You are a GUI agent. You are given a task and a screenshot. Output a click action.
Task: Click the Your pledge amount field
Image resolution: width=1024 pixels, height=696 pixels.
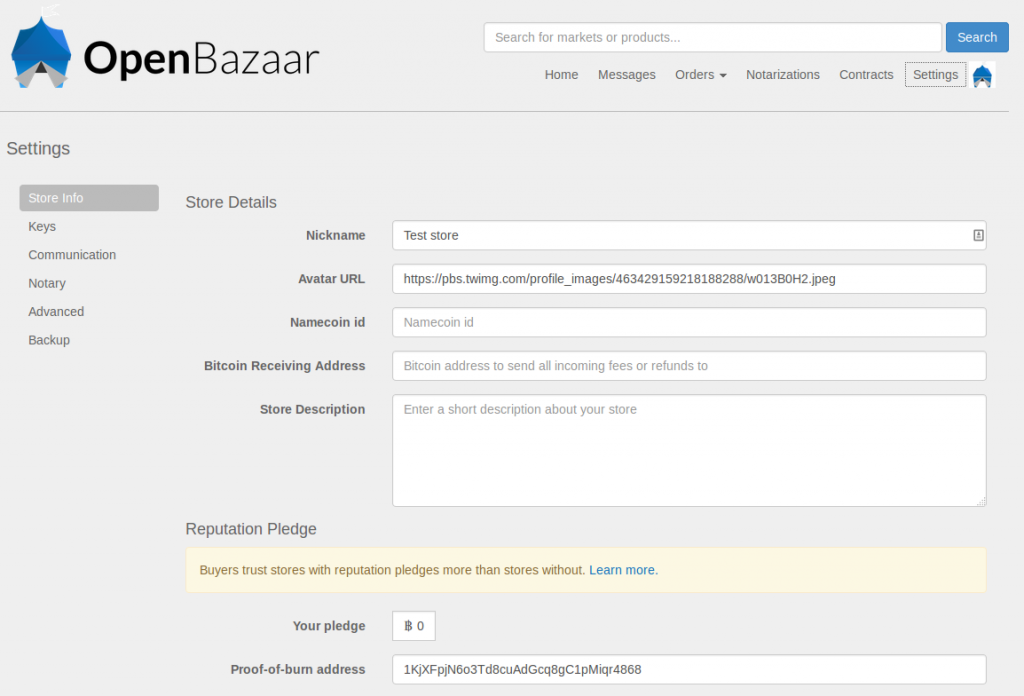413,625
